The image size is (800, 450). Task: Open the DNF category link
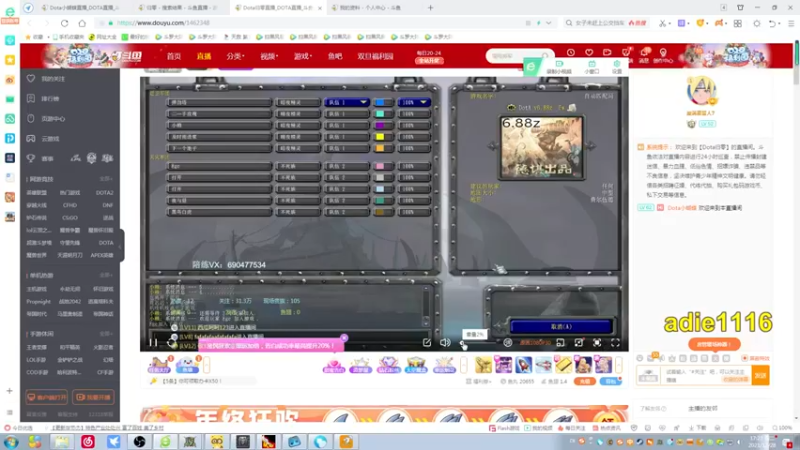point(108,205)
